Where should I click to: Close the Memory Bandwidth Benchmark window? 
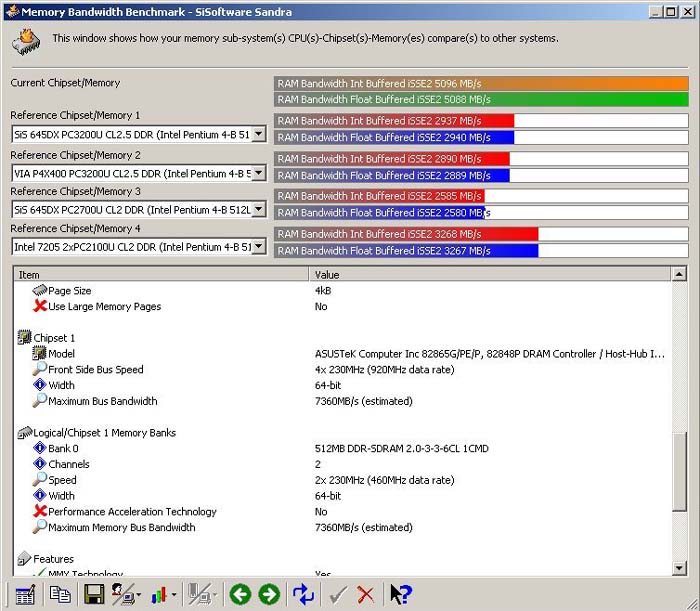point(688,12)
